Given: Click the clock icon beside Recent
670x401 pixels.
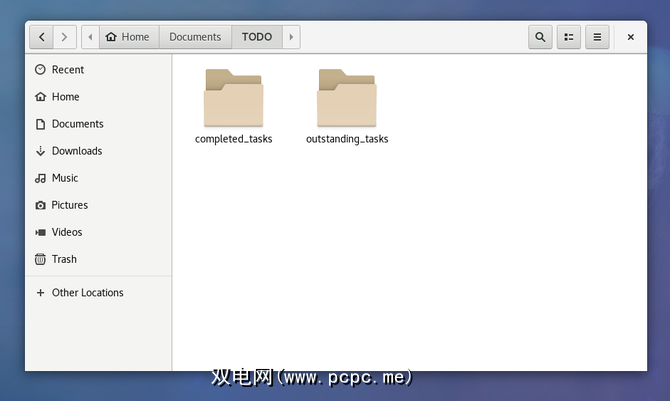Looking at the screenshot, I should (40, 70).
